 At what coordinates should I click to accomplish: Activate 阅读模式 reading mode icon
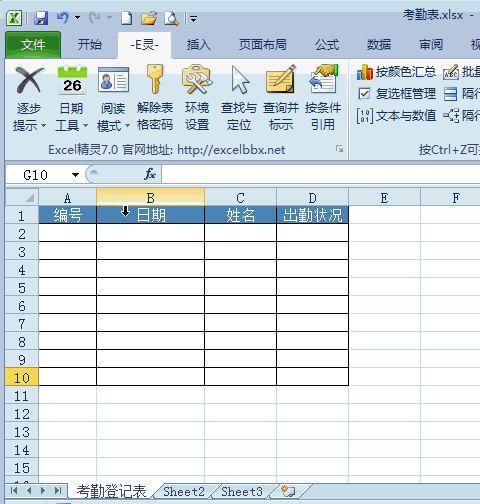(113, 98)
